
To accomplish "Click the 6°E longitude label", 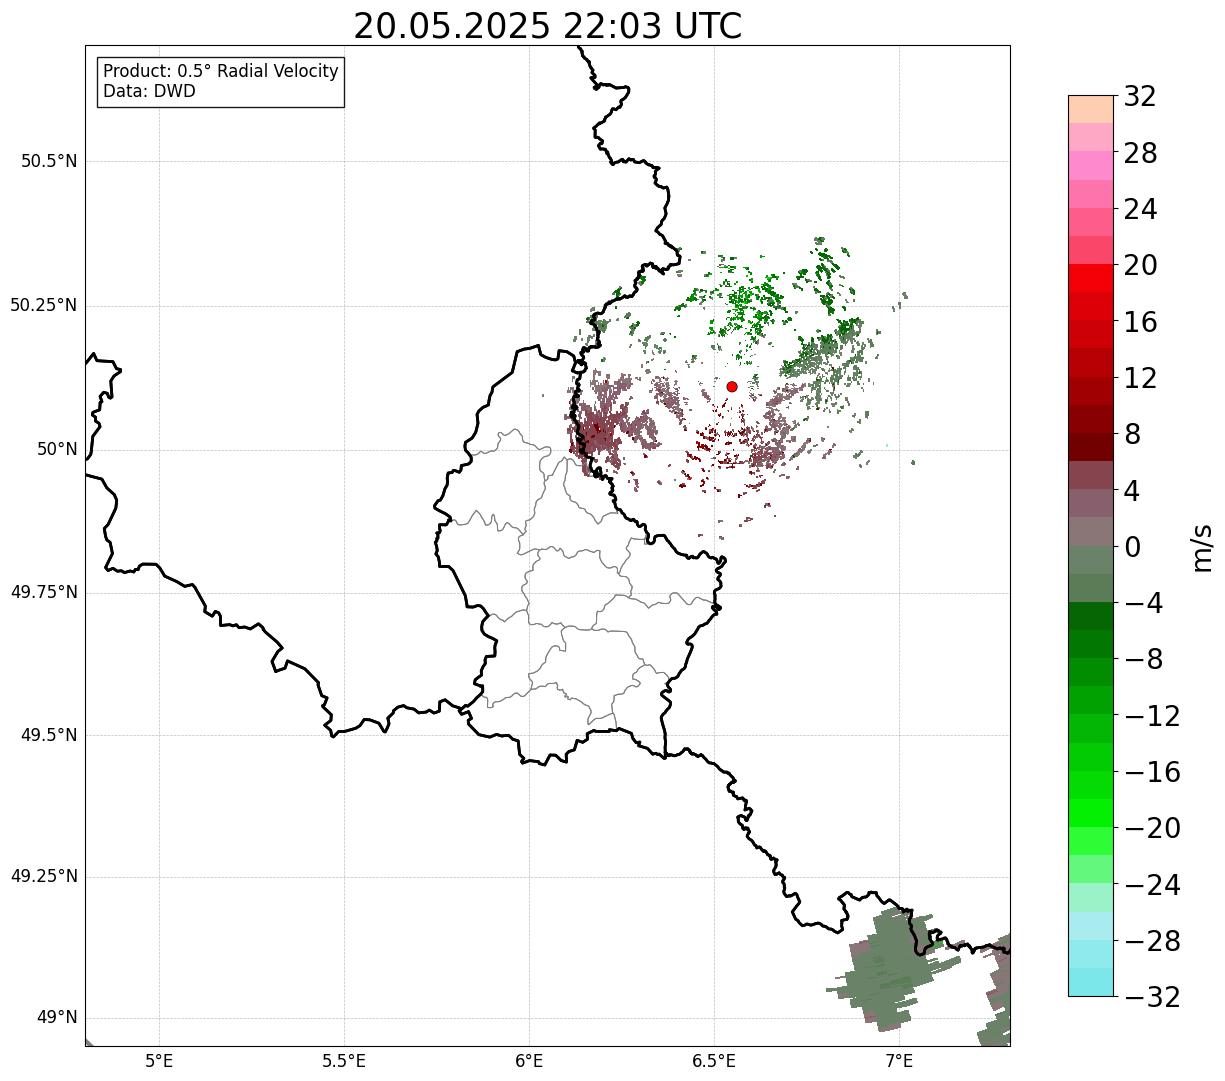I will click(x=529, y=1062).
